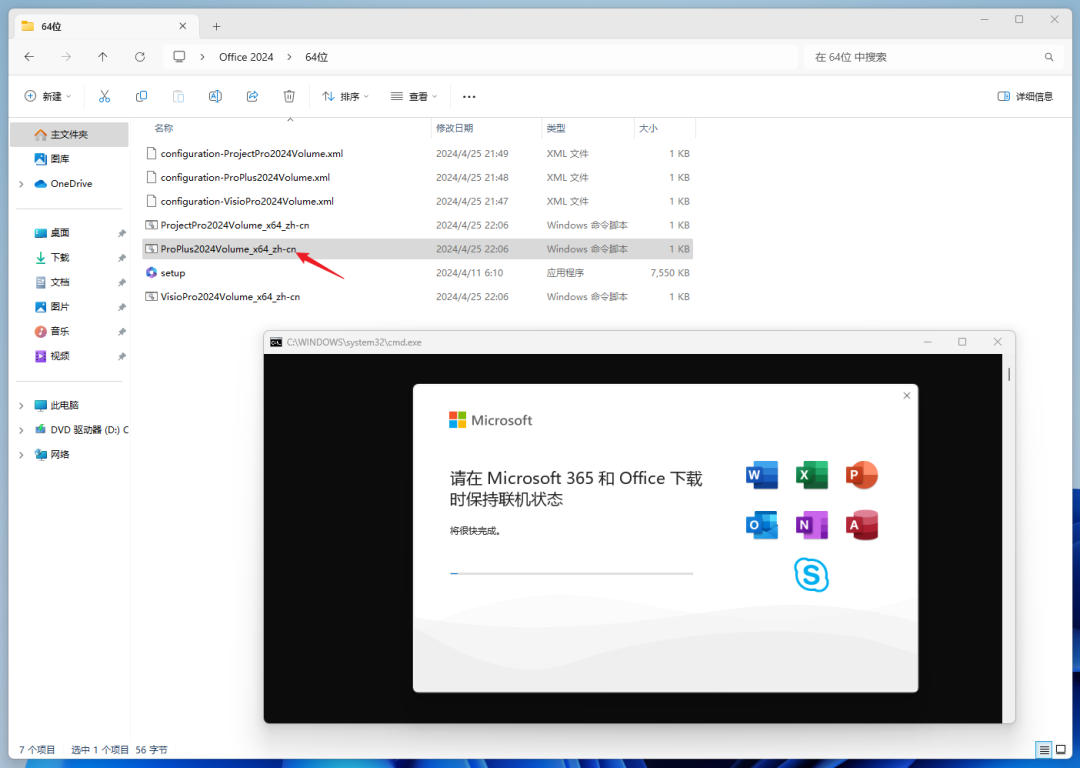Click the Outlook icon in Office installer
Image resolution: width=1080 pixels, height=768 pixels.
pos(762,525)
